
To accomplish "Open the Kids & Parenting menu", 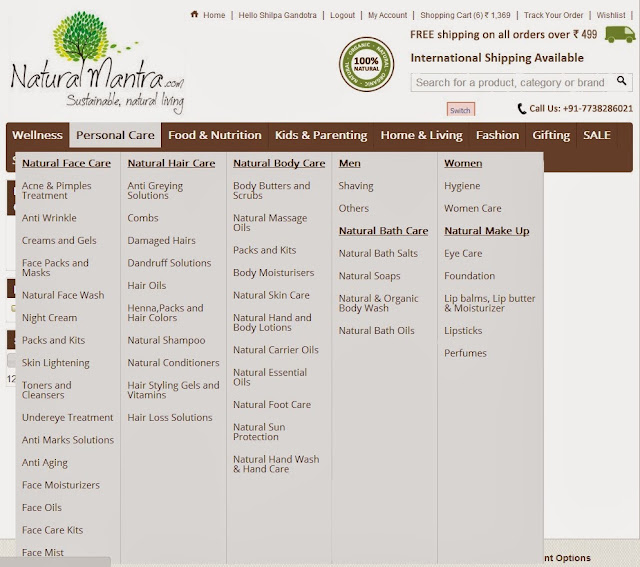I will [x=321, y=135].
